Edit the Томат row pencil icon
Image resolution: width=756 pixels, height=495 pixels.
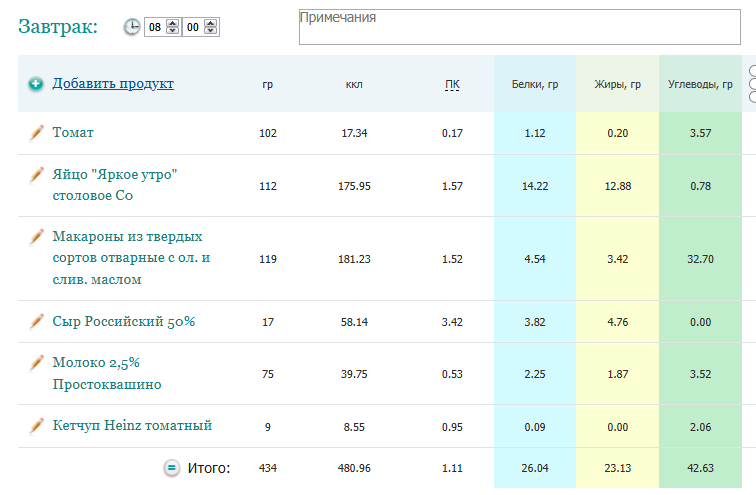coord(37,133)
